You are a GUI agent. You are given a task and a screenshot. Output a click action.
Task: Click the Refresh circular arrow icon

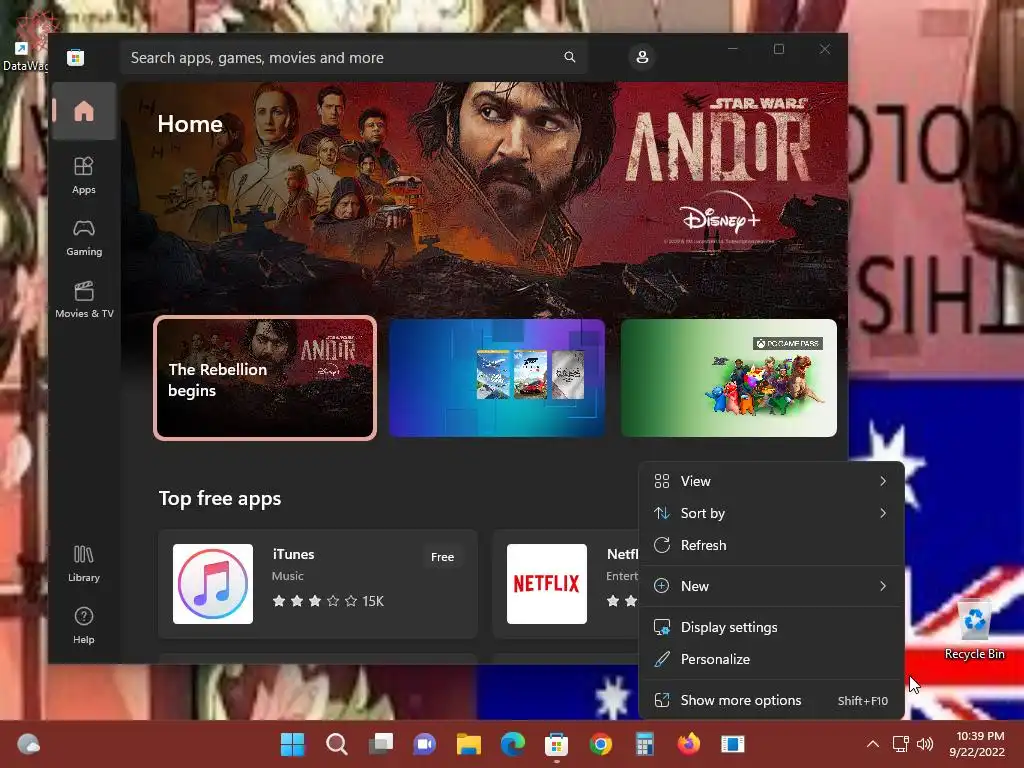[x=662, y=545]
